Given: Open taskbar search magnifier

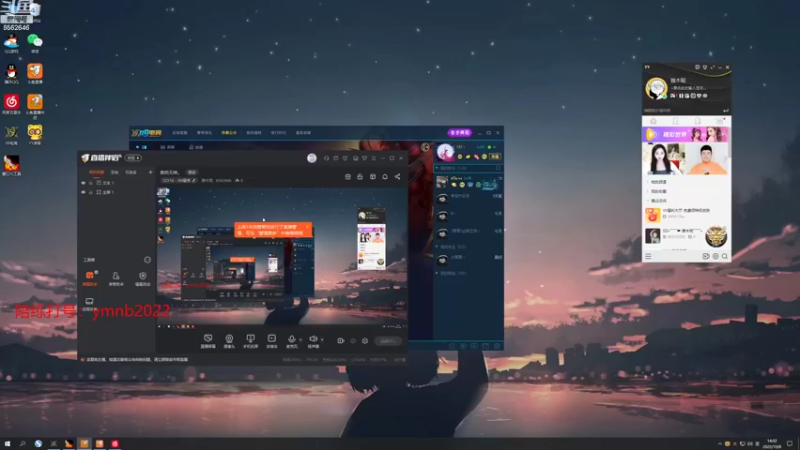Looking at the screenshot, I should (x=22, y=444).
